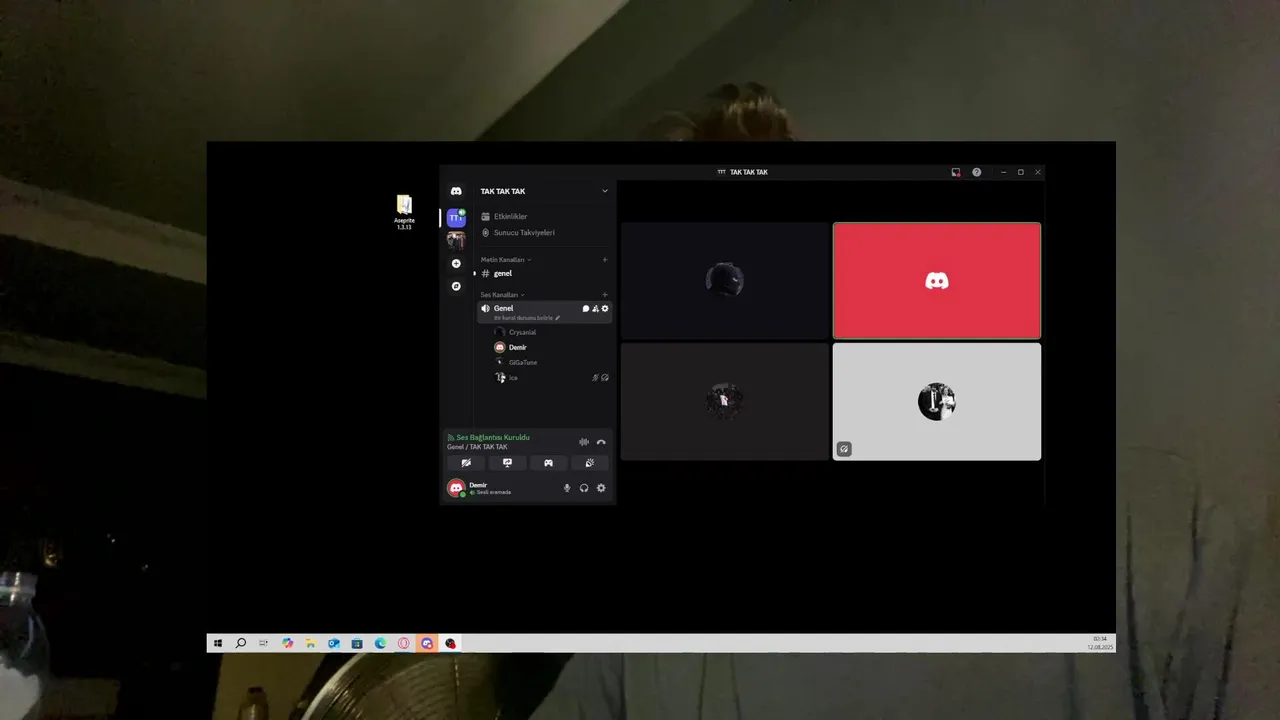Focus the red Discord logo video tile
Image resolution: width=1280 pixels, height=720 pixels.
[937, 281]
